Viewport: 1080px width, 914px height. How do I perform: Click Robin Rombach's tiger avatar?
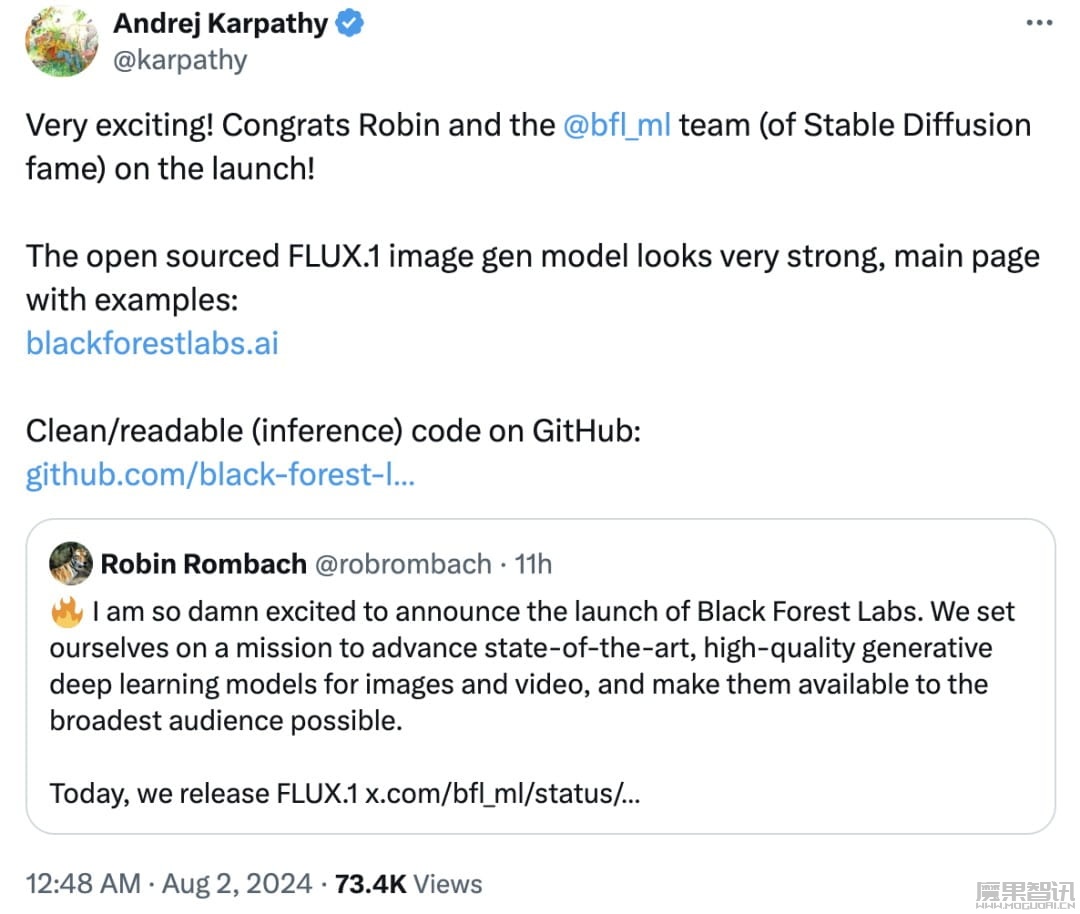pyautogui.click(x=71, y=563)
